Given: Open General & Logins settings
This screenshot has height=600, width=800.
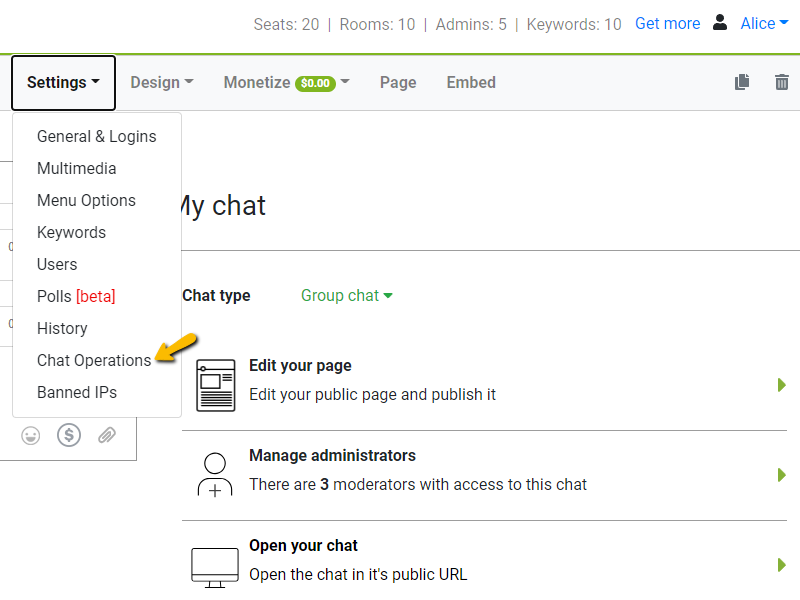Looking at the screenshot, I should (96, 136).
